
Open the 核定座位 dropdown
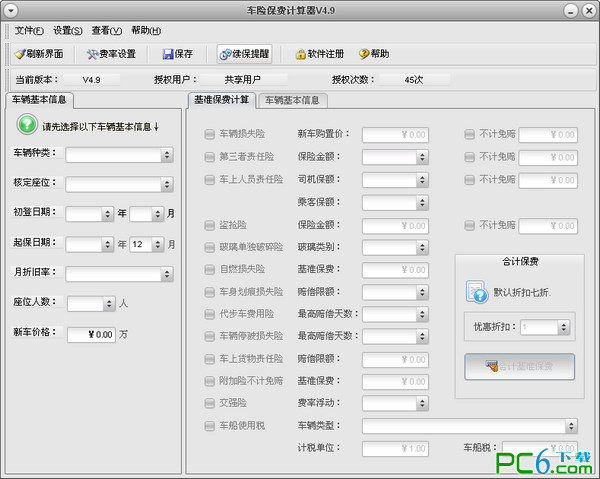119,184
